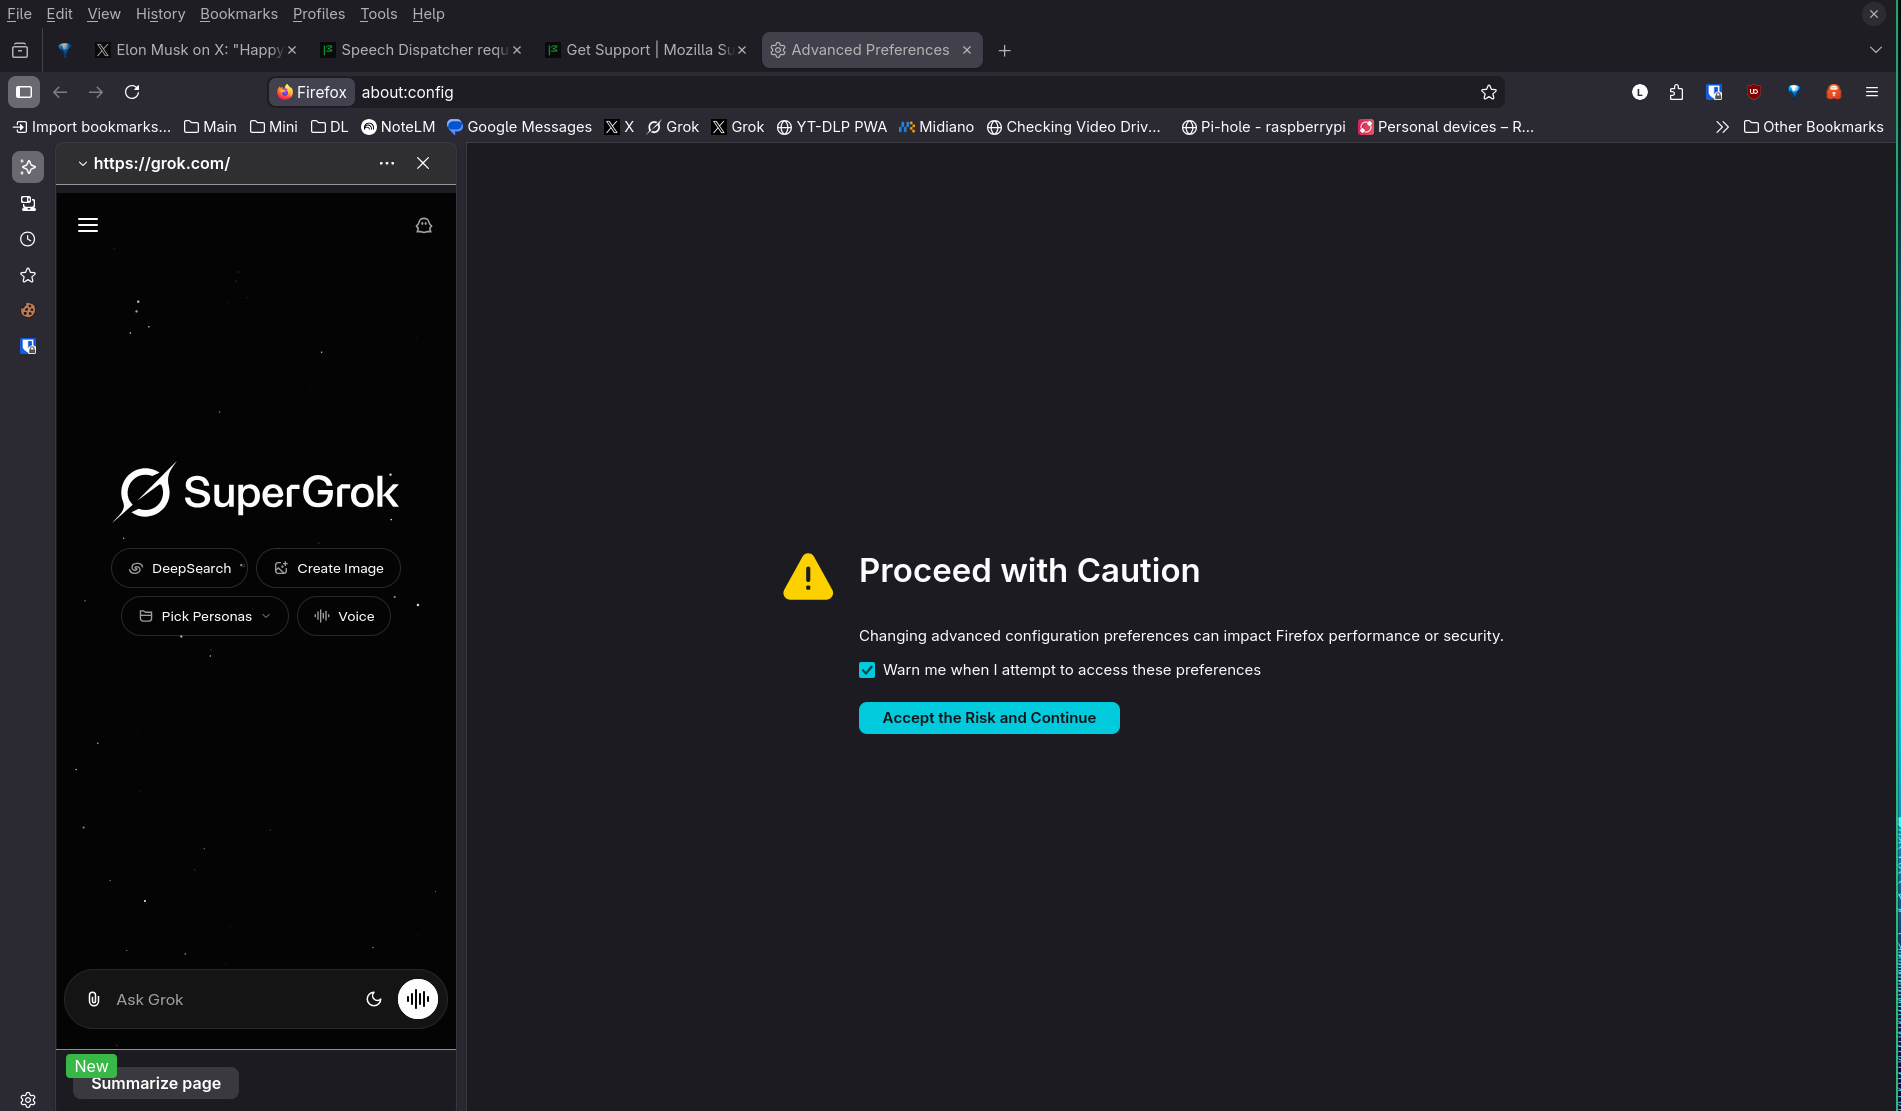Open Firefox View from the tab bar
This screenshot has width=1901, height=1111.
point(20,50)
